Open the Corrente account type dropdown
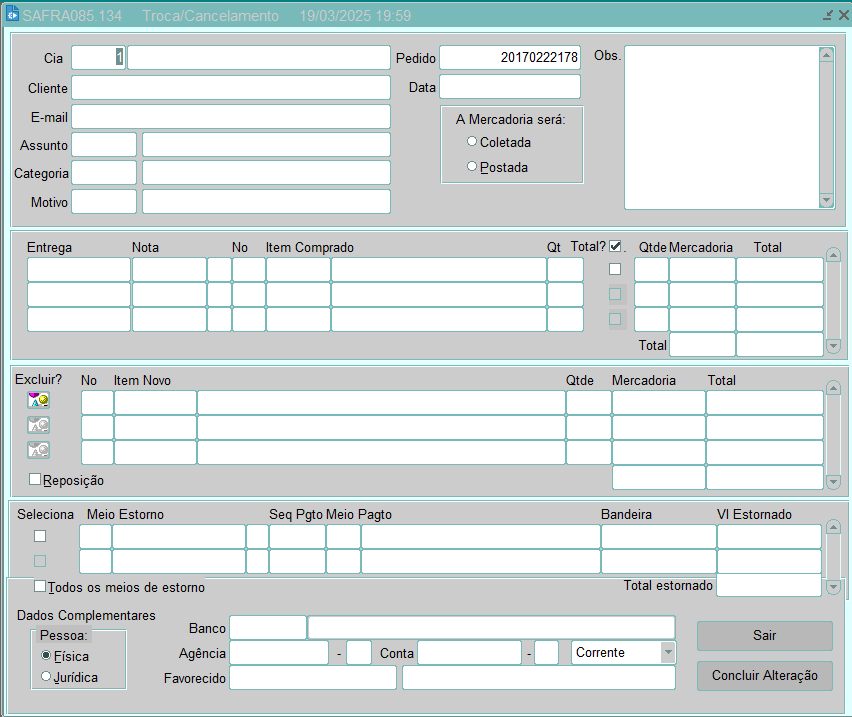Image resolution: width=852 pixels, height=717 pixels. pyautogui.click(x=667, y=653)
